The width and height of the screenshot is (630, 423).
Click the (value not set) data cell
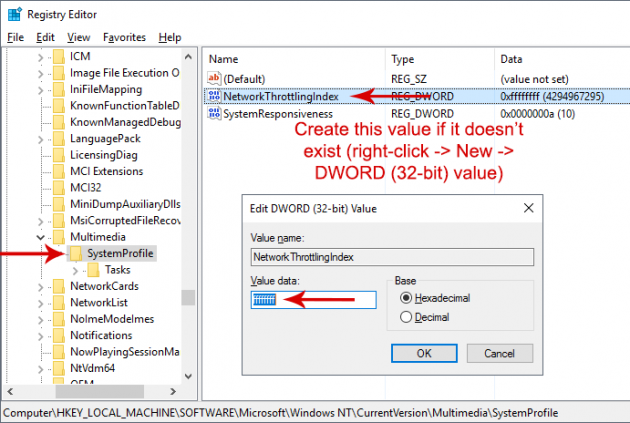[534, 79]
